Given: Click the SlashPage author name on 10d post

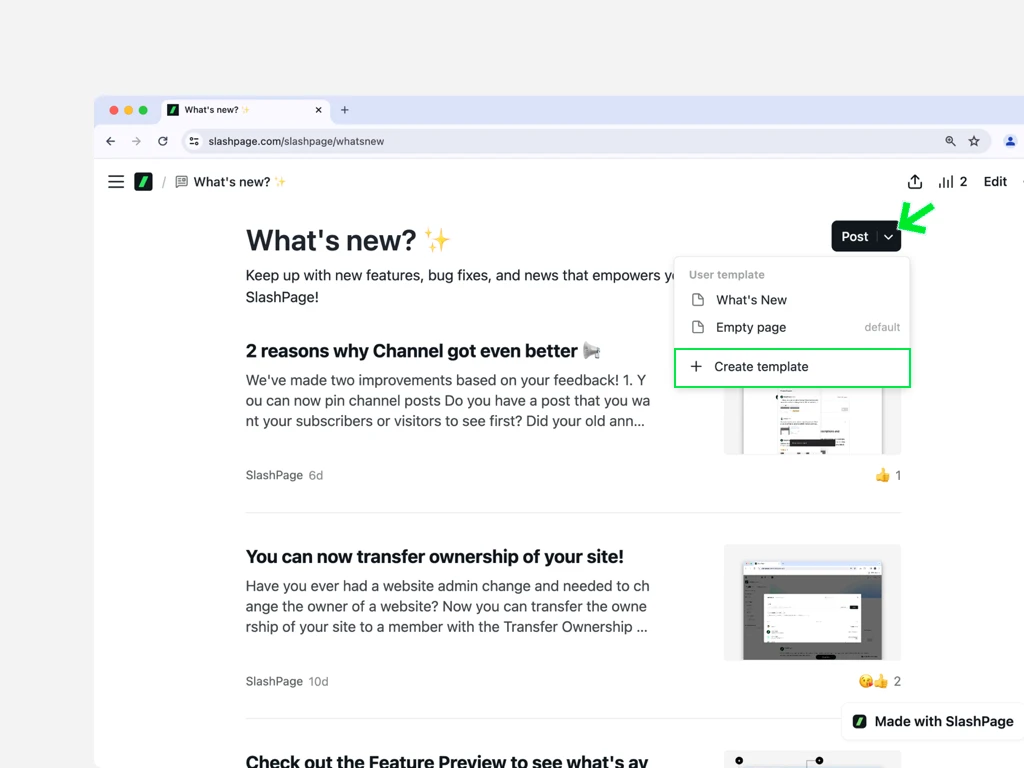Looking at the screenshot, I should tap(274, 682).
